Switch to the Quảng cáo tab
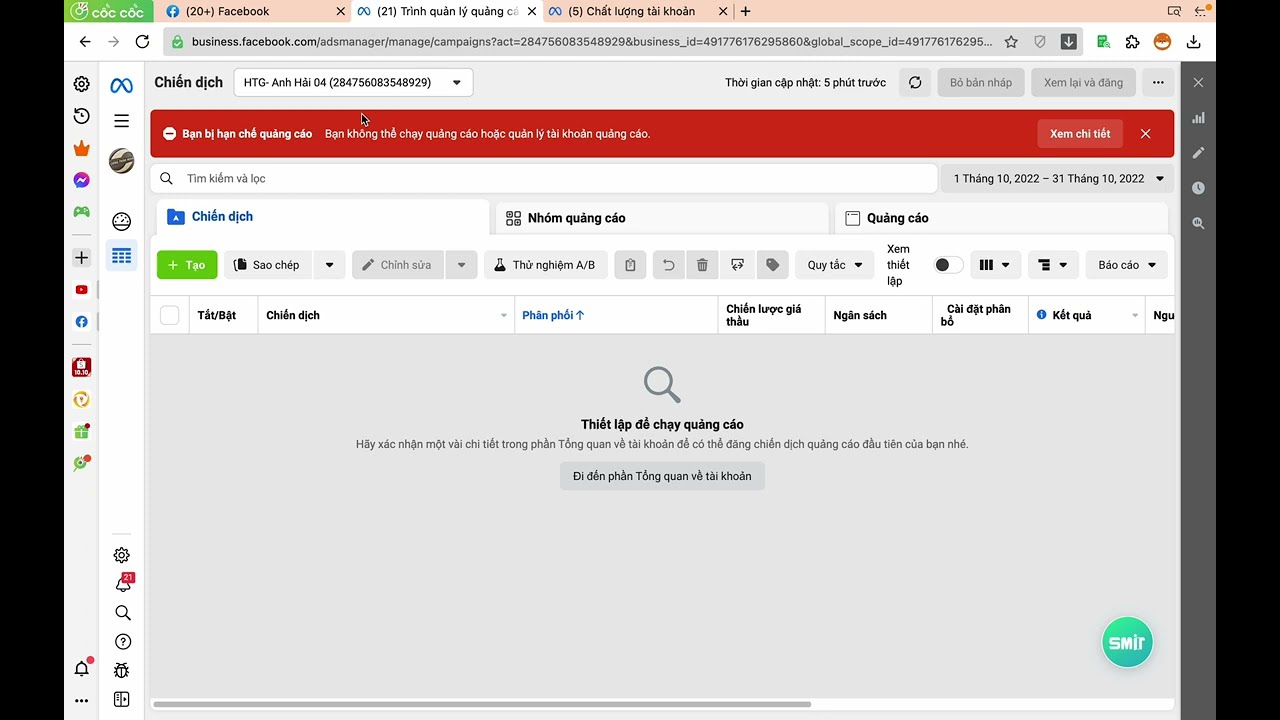Image resolution: width=1280 pixels, height=720 pixels. point(1001,218)
